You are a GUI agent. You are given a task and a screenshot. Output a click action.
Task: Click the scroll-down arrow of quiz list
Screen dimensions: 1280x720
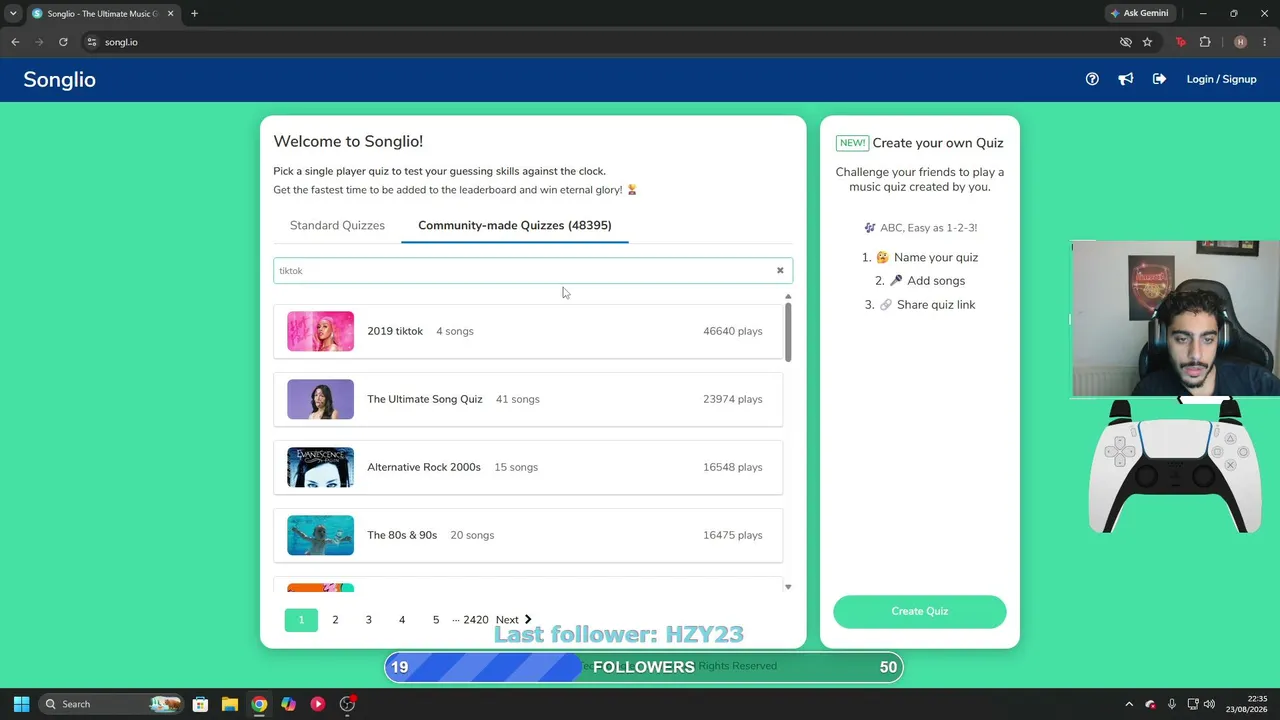click(788, 587)
